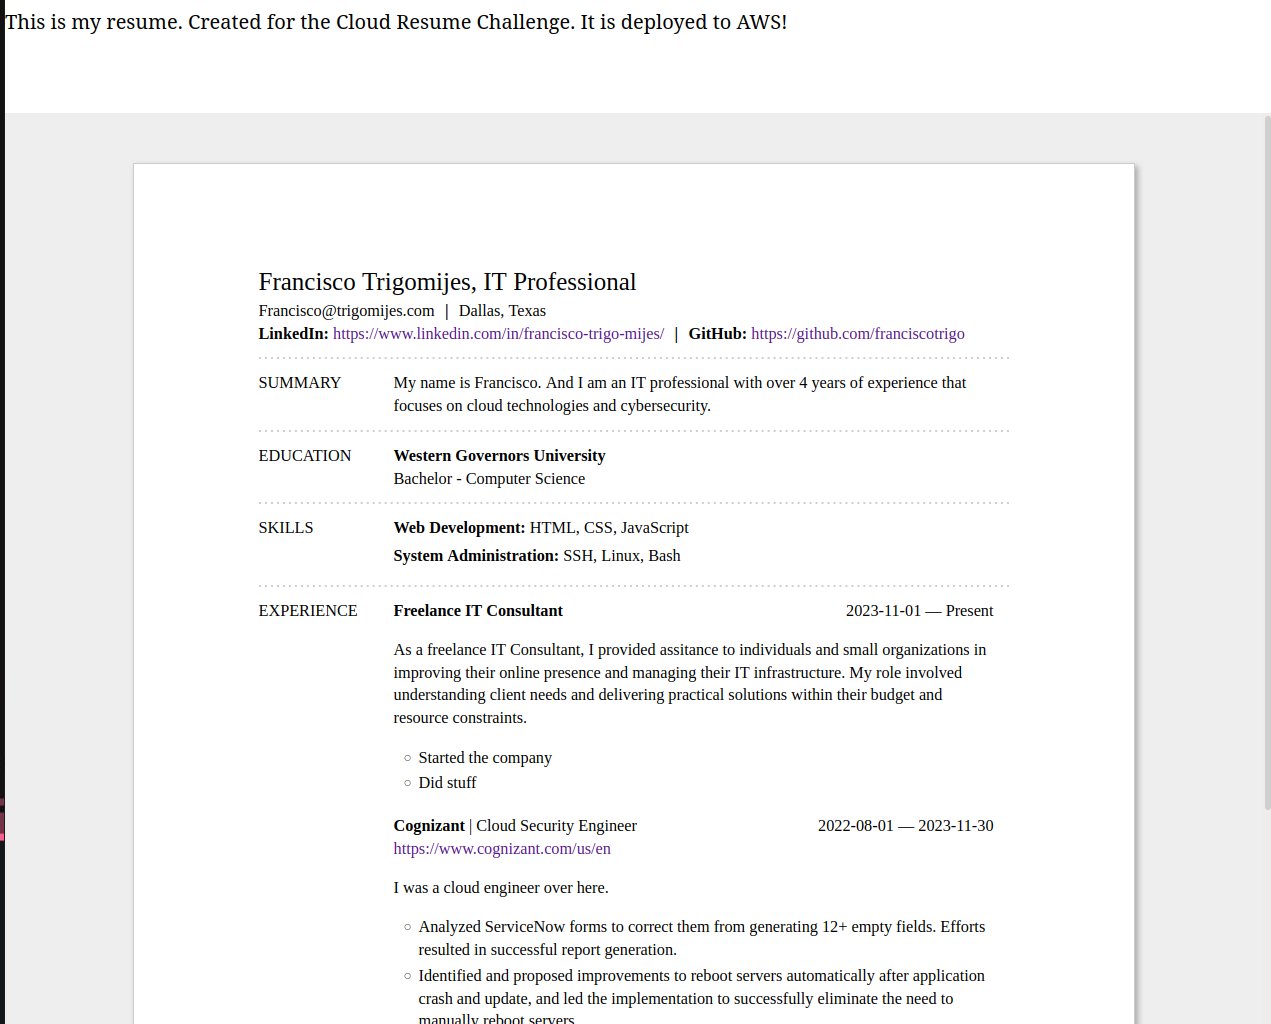Click the System Administration skills line
Viewport: 1271px width, 1024px height.
537,556
